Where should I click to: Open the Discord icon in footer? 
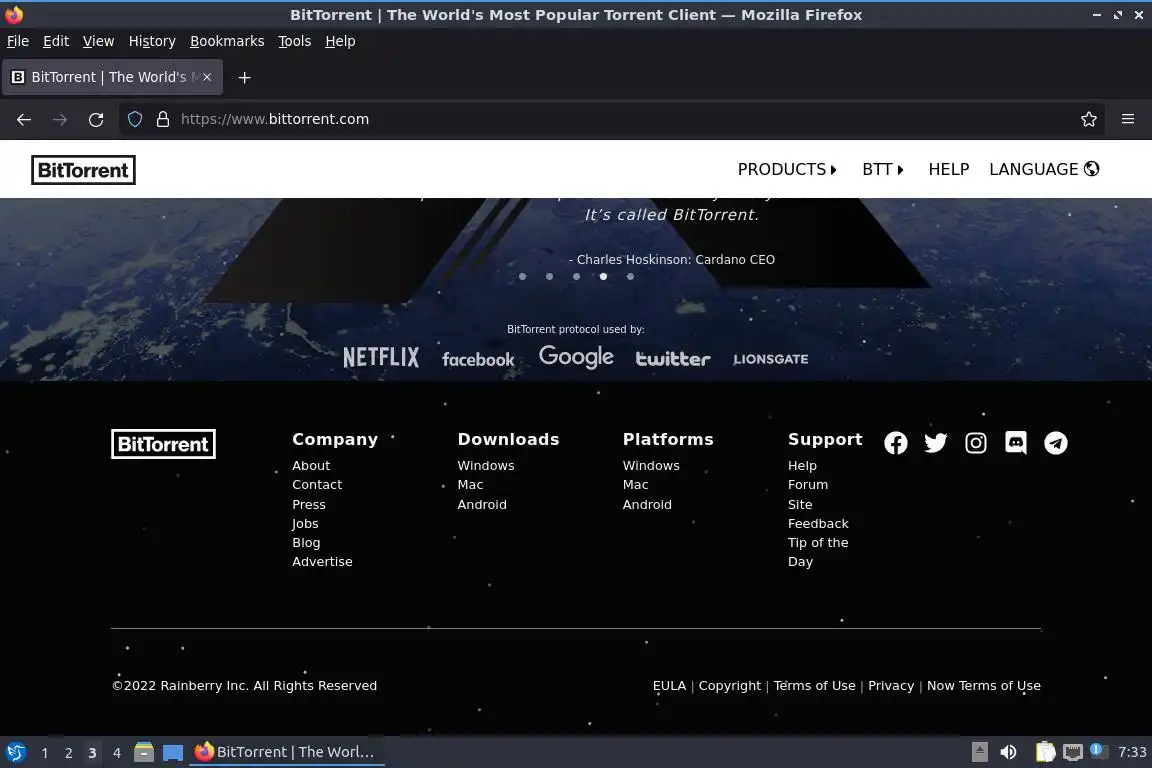(x=1015, y=443)
